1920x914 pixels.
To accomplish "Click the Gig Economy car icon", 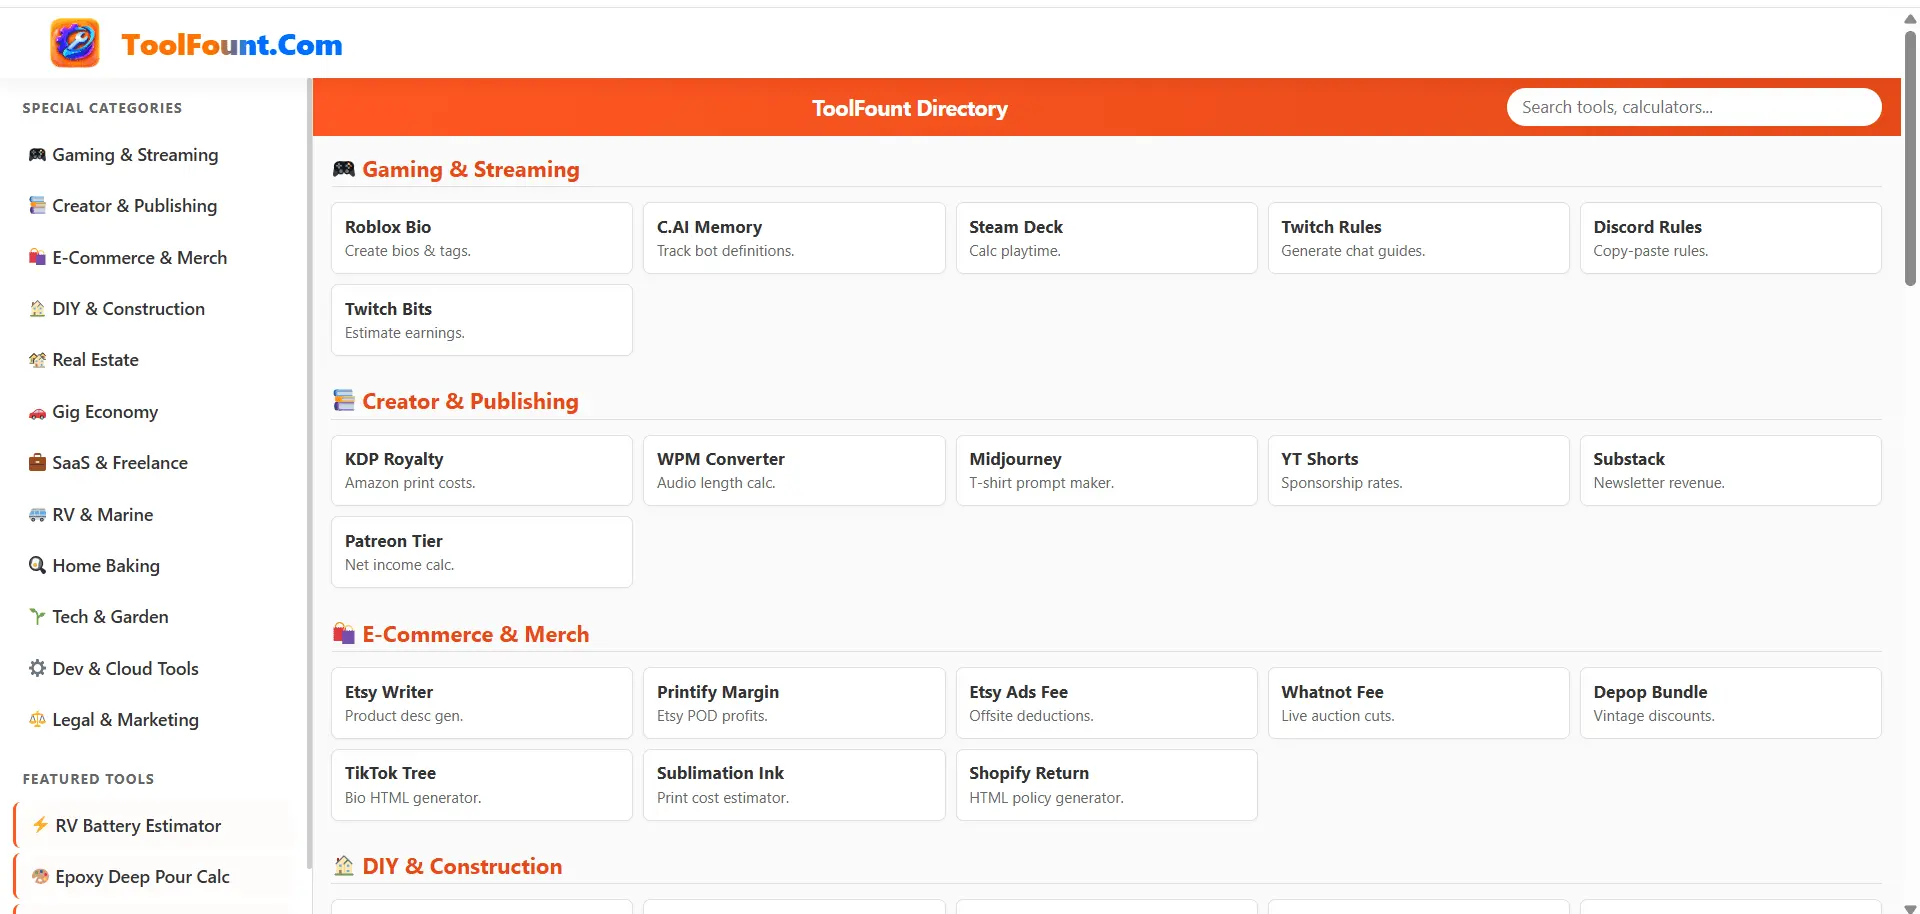I will tap(37, 412).
